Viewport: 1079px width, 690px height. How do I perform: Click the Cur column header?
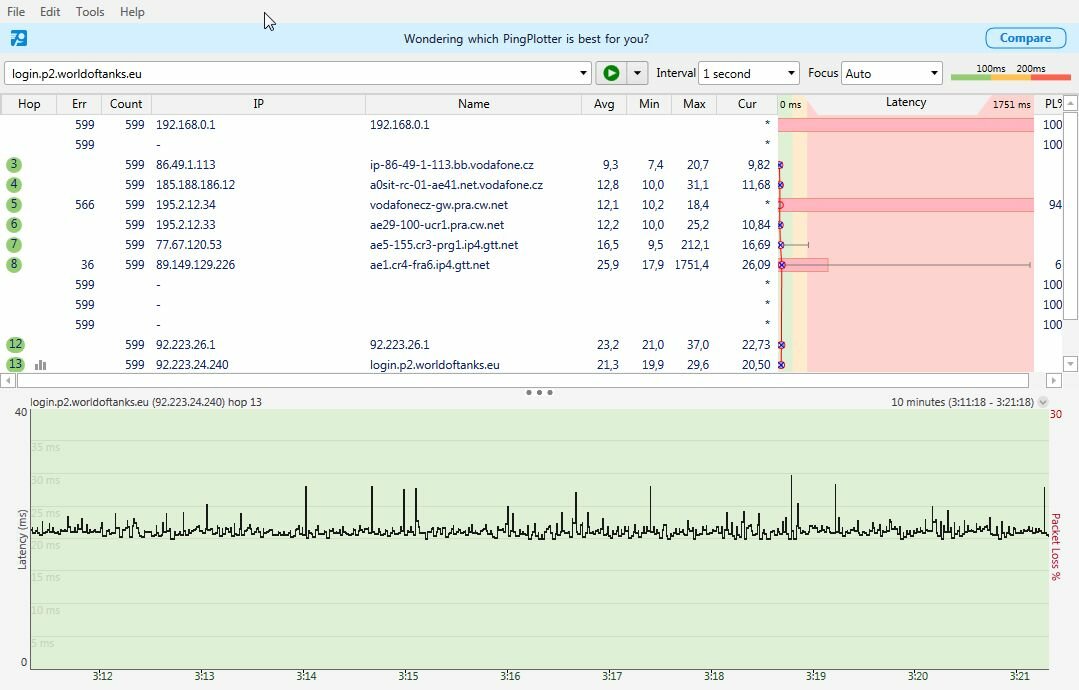tap(747, 104)
